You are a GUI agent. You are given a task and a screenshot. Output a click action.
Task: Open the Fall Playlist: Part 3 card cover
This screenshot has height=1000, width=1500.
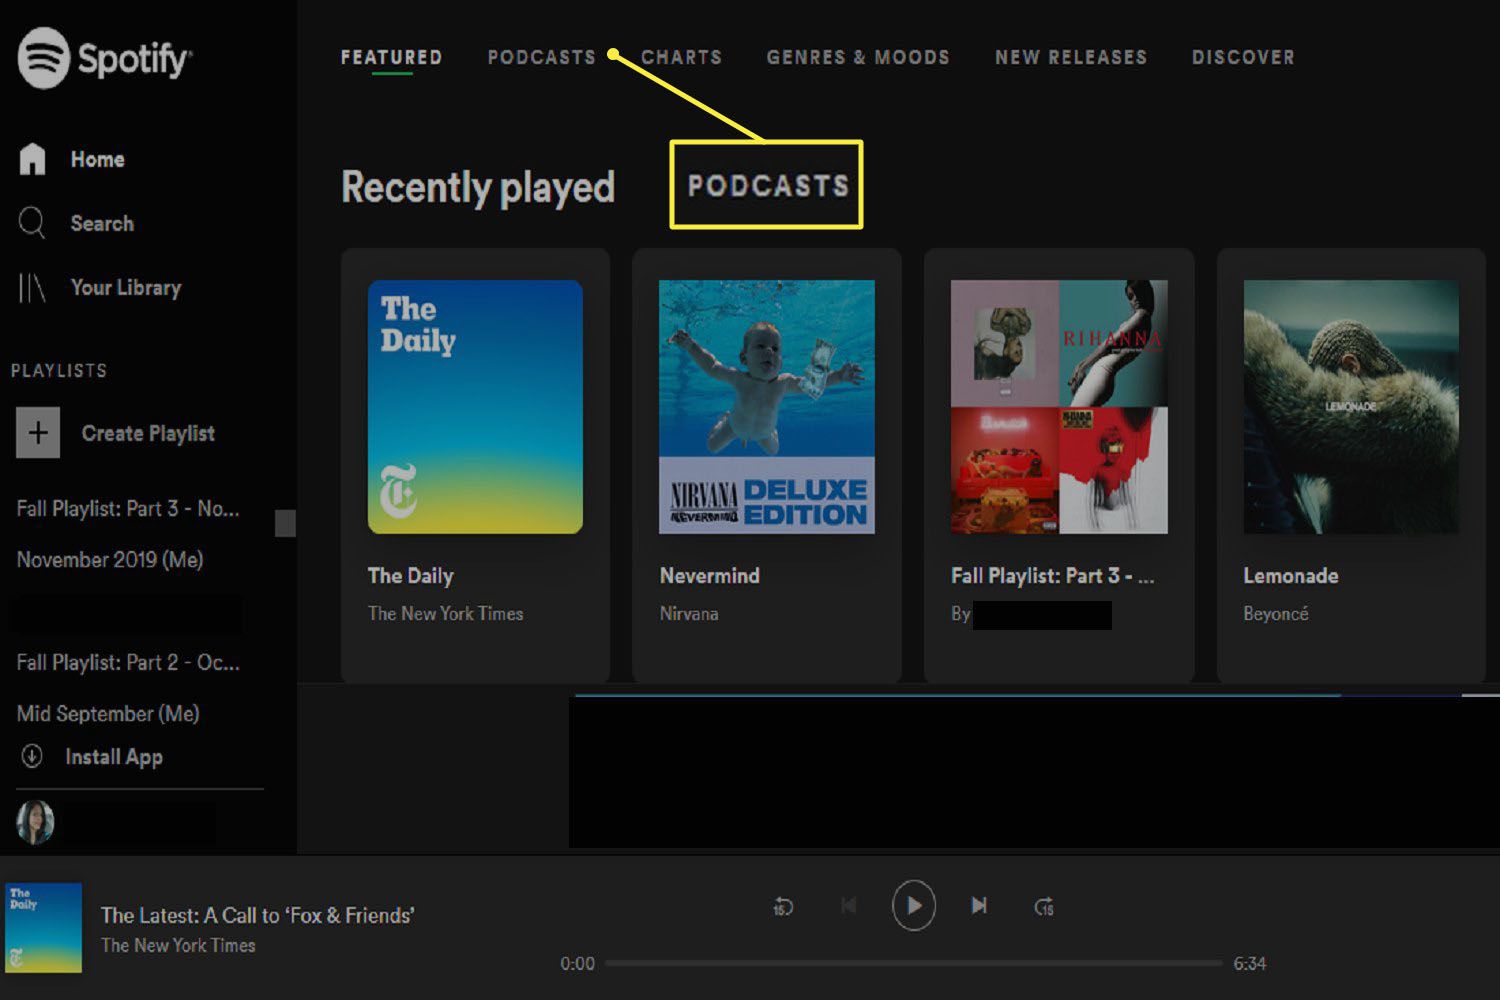click(x=1059, y=407)
